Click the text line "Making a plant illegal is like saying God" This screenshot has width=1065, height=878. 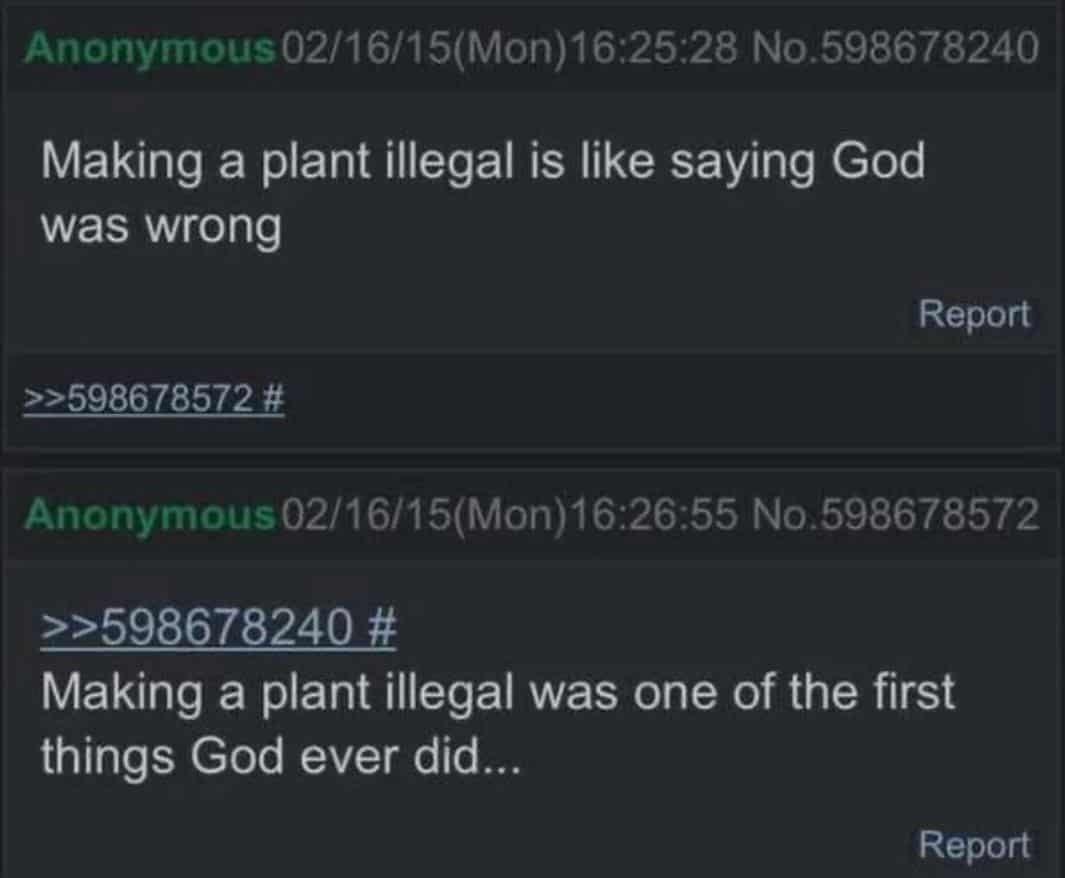click(482, 164)
